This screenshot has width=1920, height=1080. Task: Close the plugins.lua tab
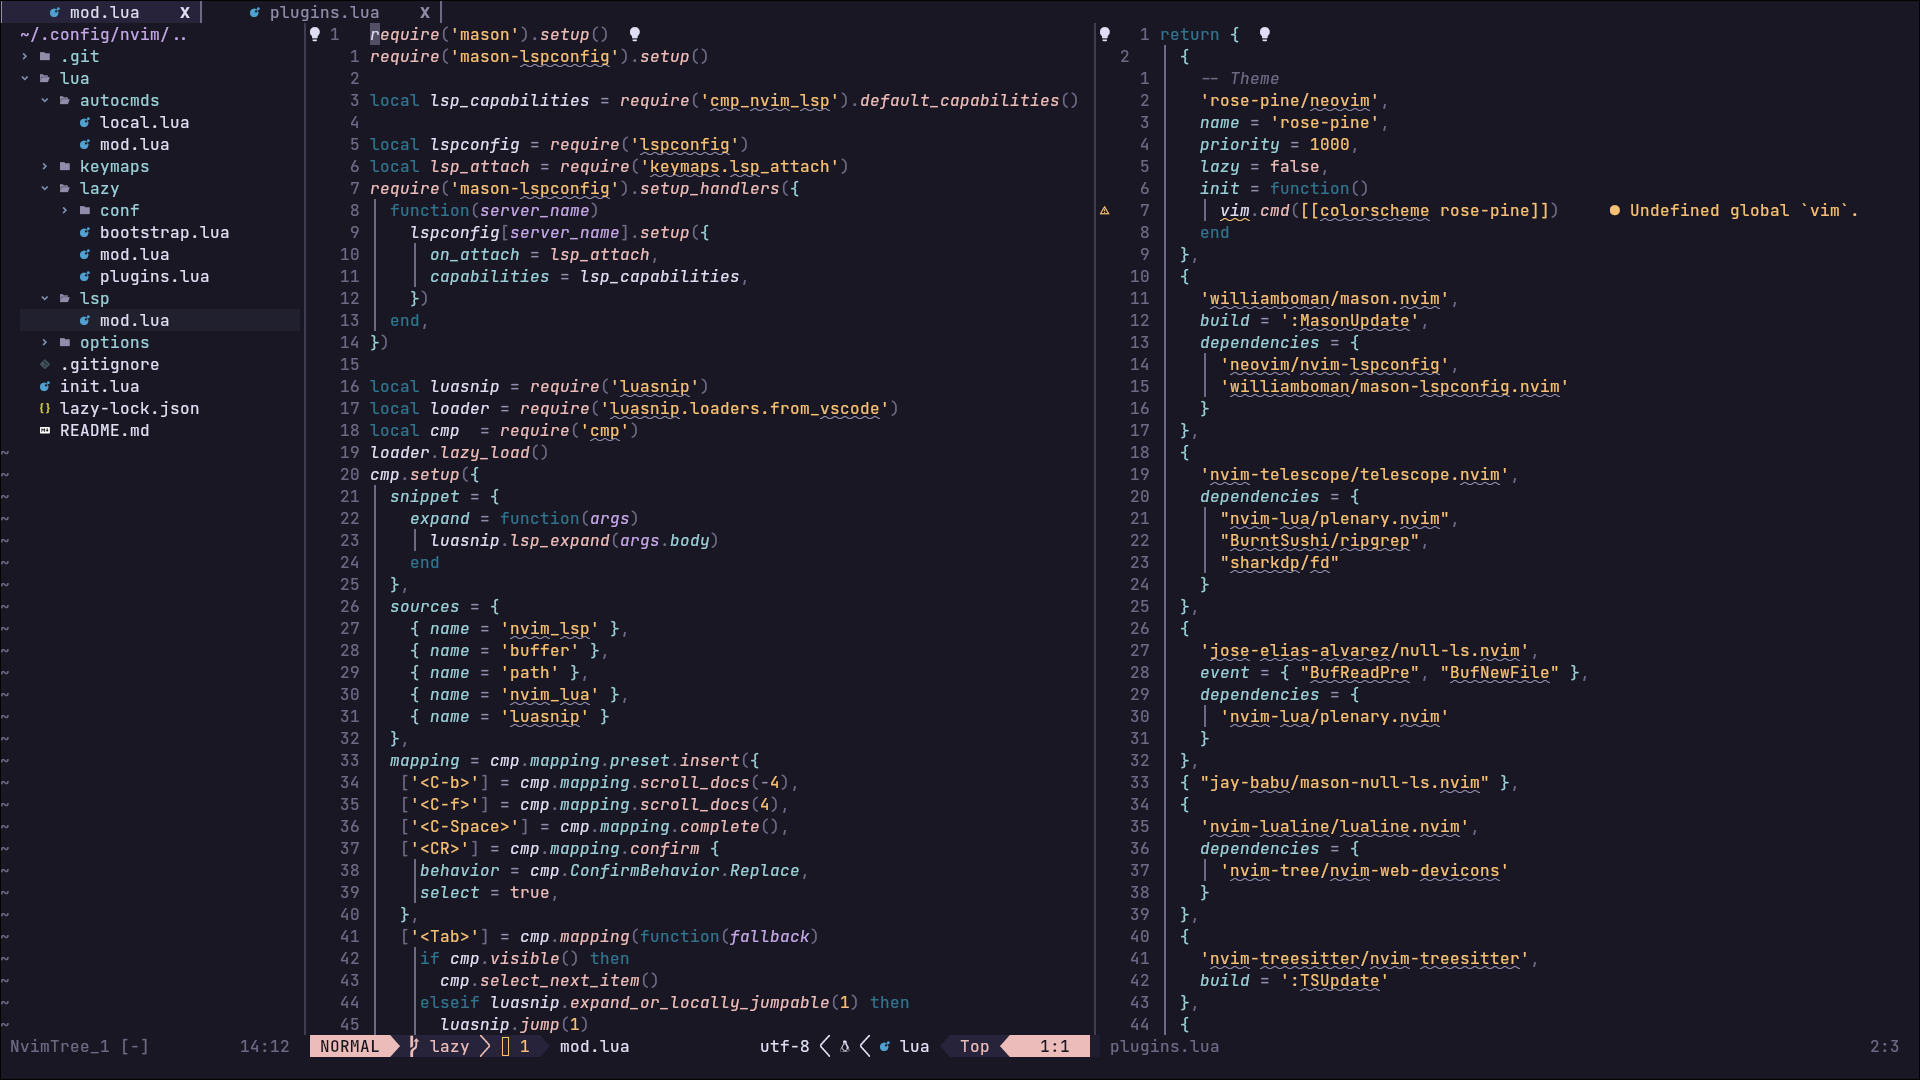(x=425, y=13)
